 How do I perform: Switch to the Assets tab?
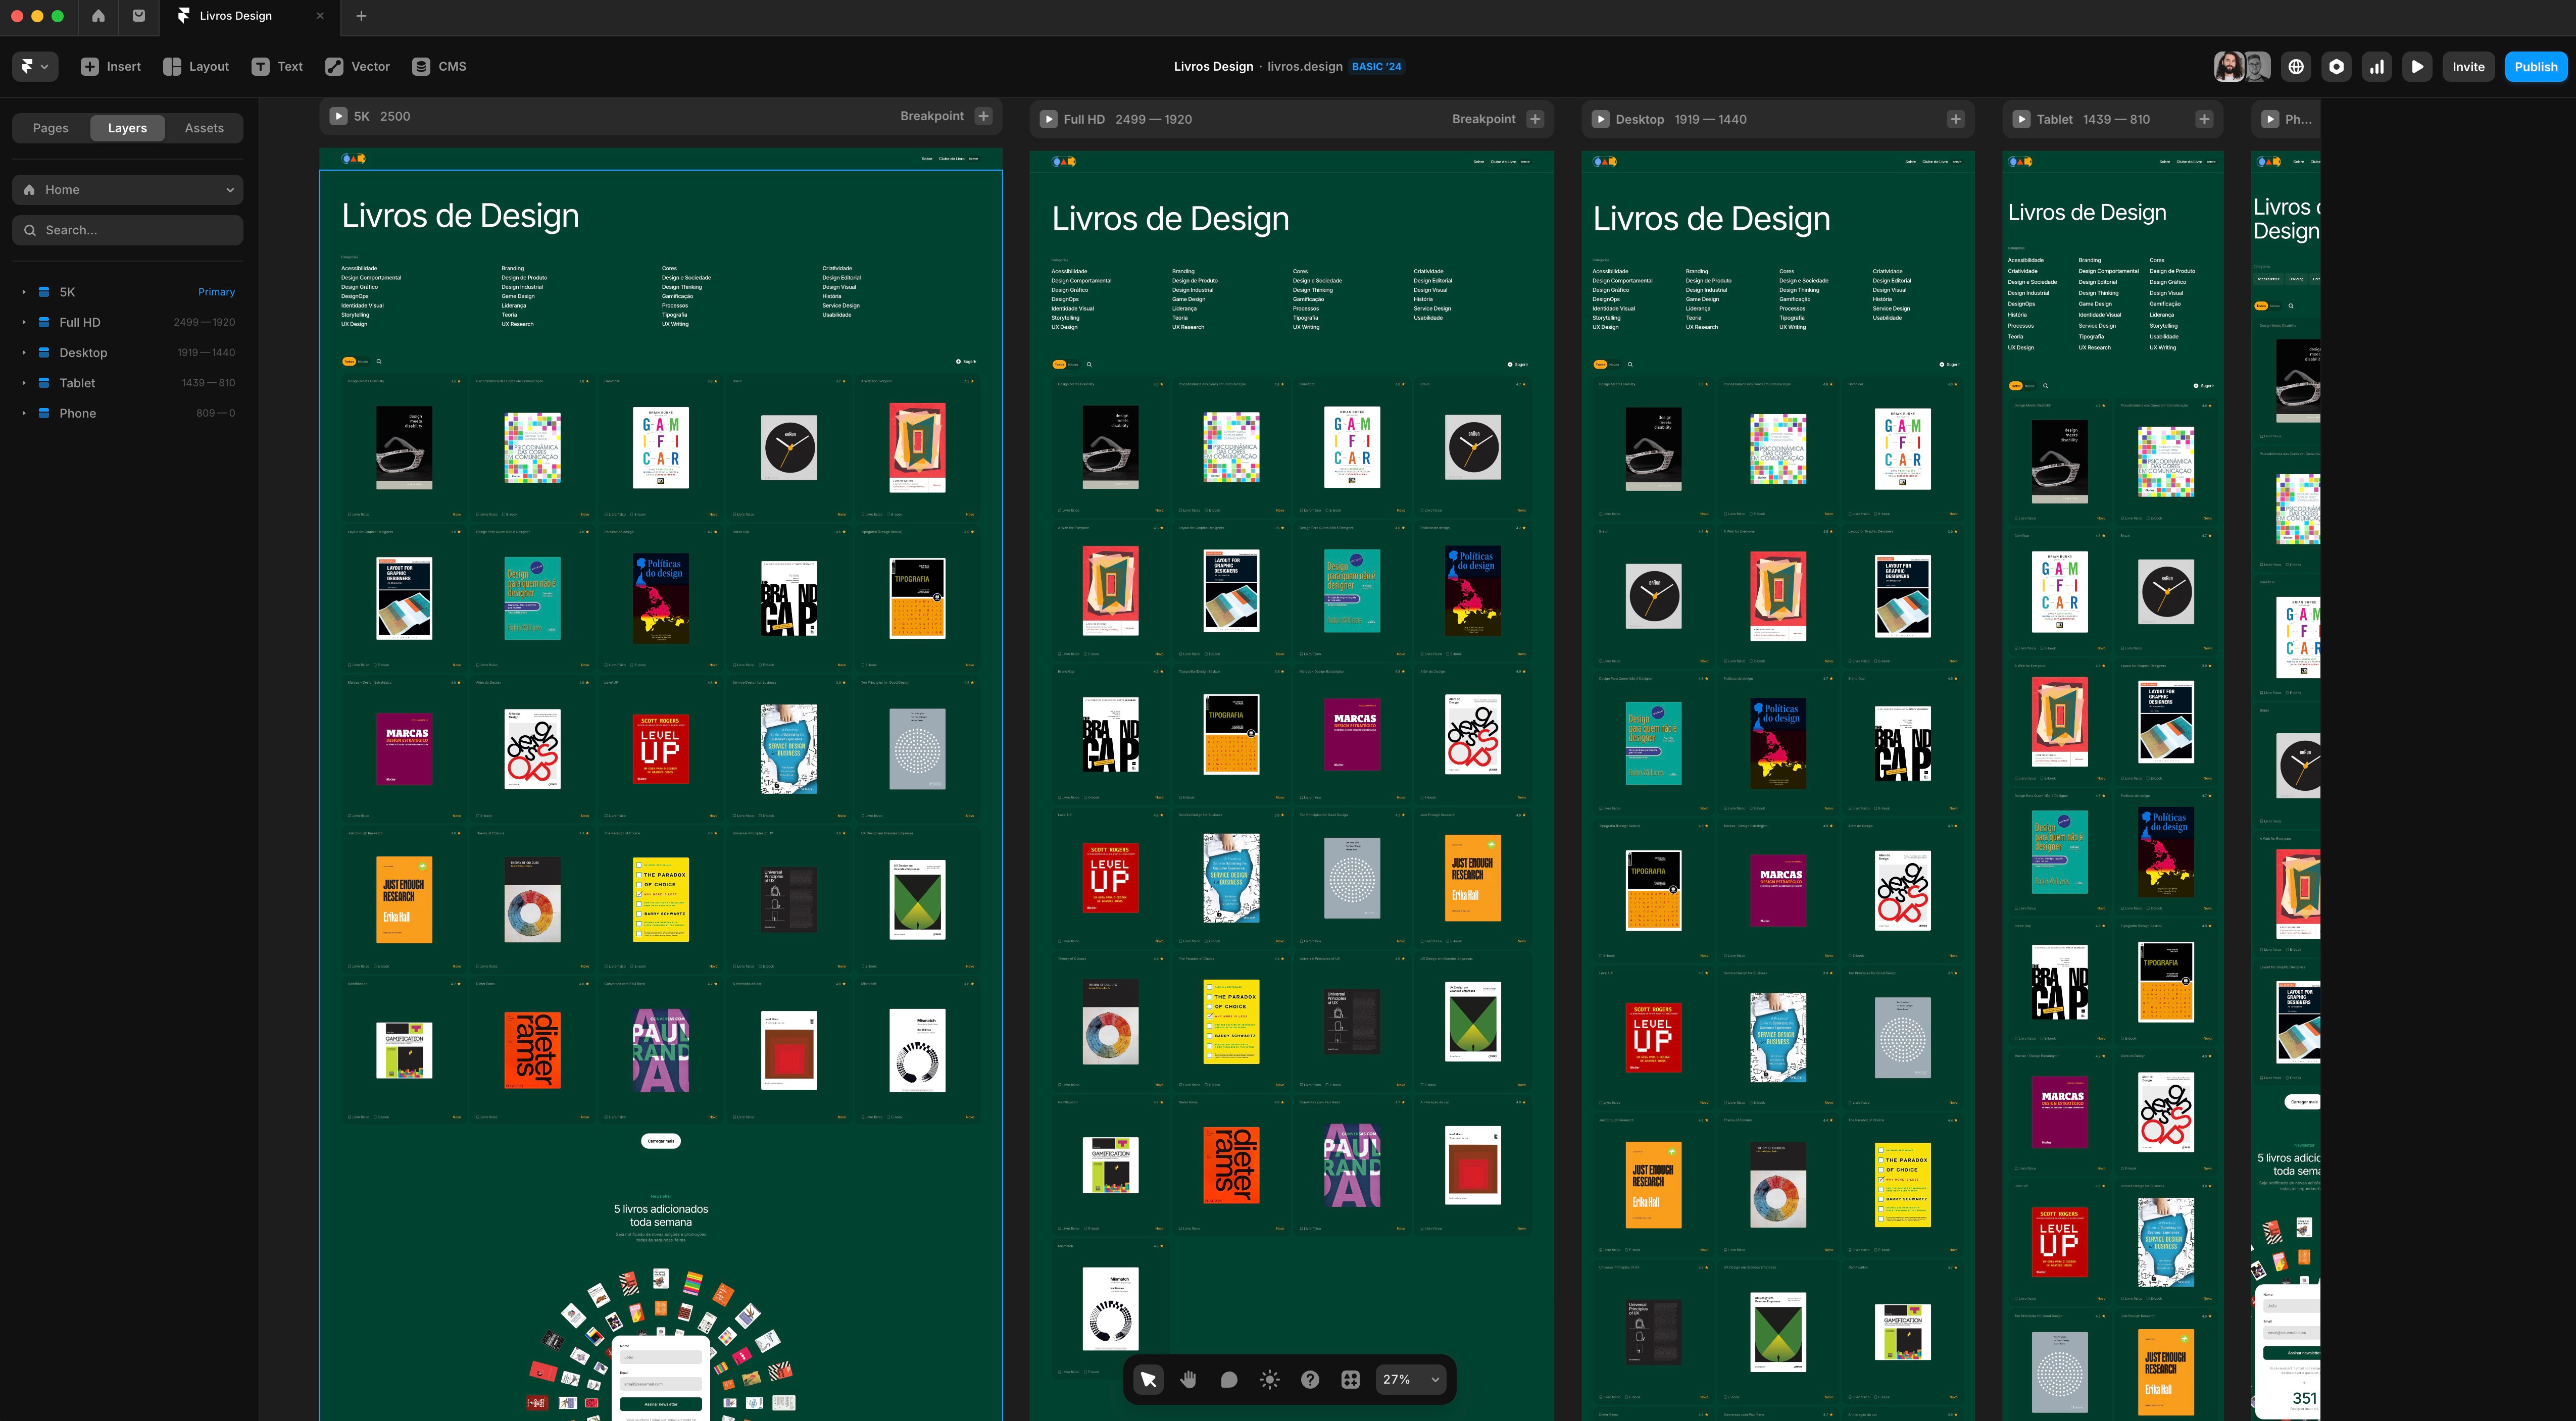coord(204,128)
